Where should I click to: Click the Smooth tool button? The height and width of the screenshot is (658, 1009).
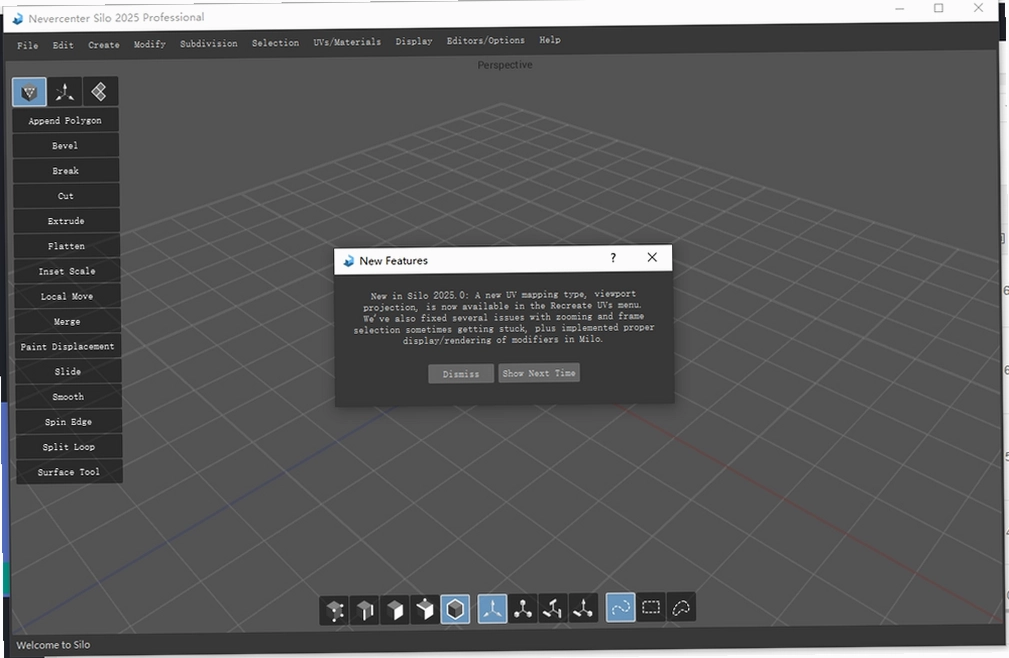pos(68,396)
